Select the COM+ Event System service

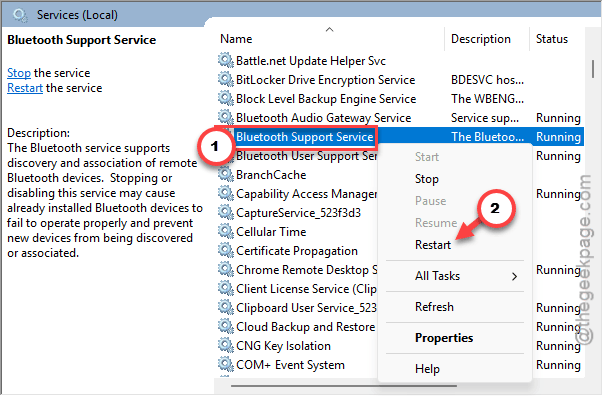click(x=290, y=365)
